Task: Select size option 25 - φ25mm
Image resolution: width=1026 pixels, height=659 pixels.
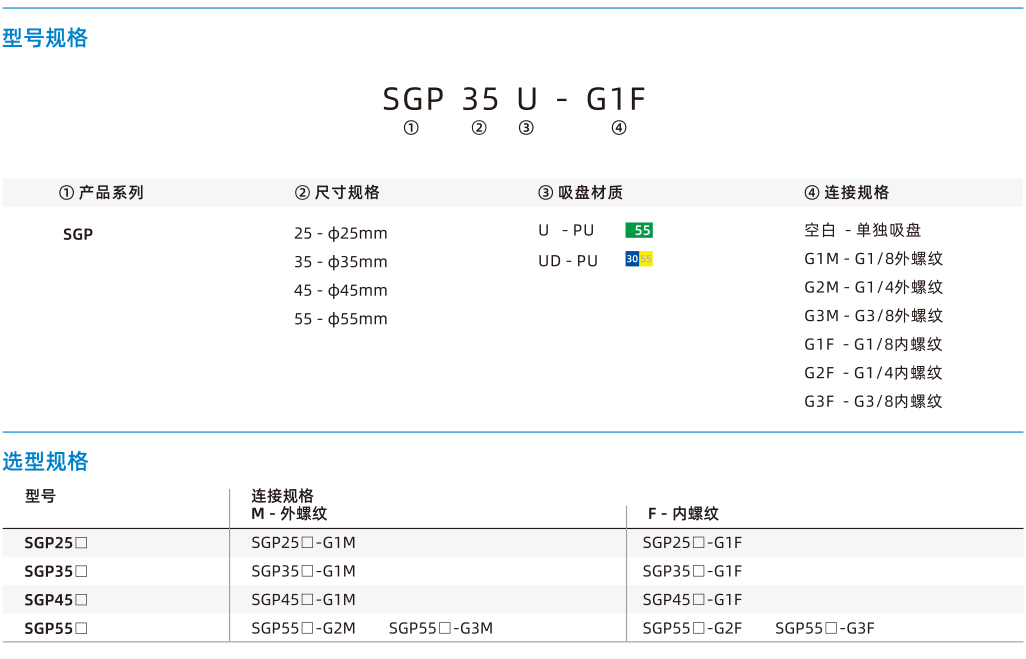Action: pyautogui.click(x=341, y=234)
